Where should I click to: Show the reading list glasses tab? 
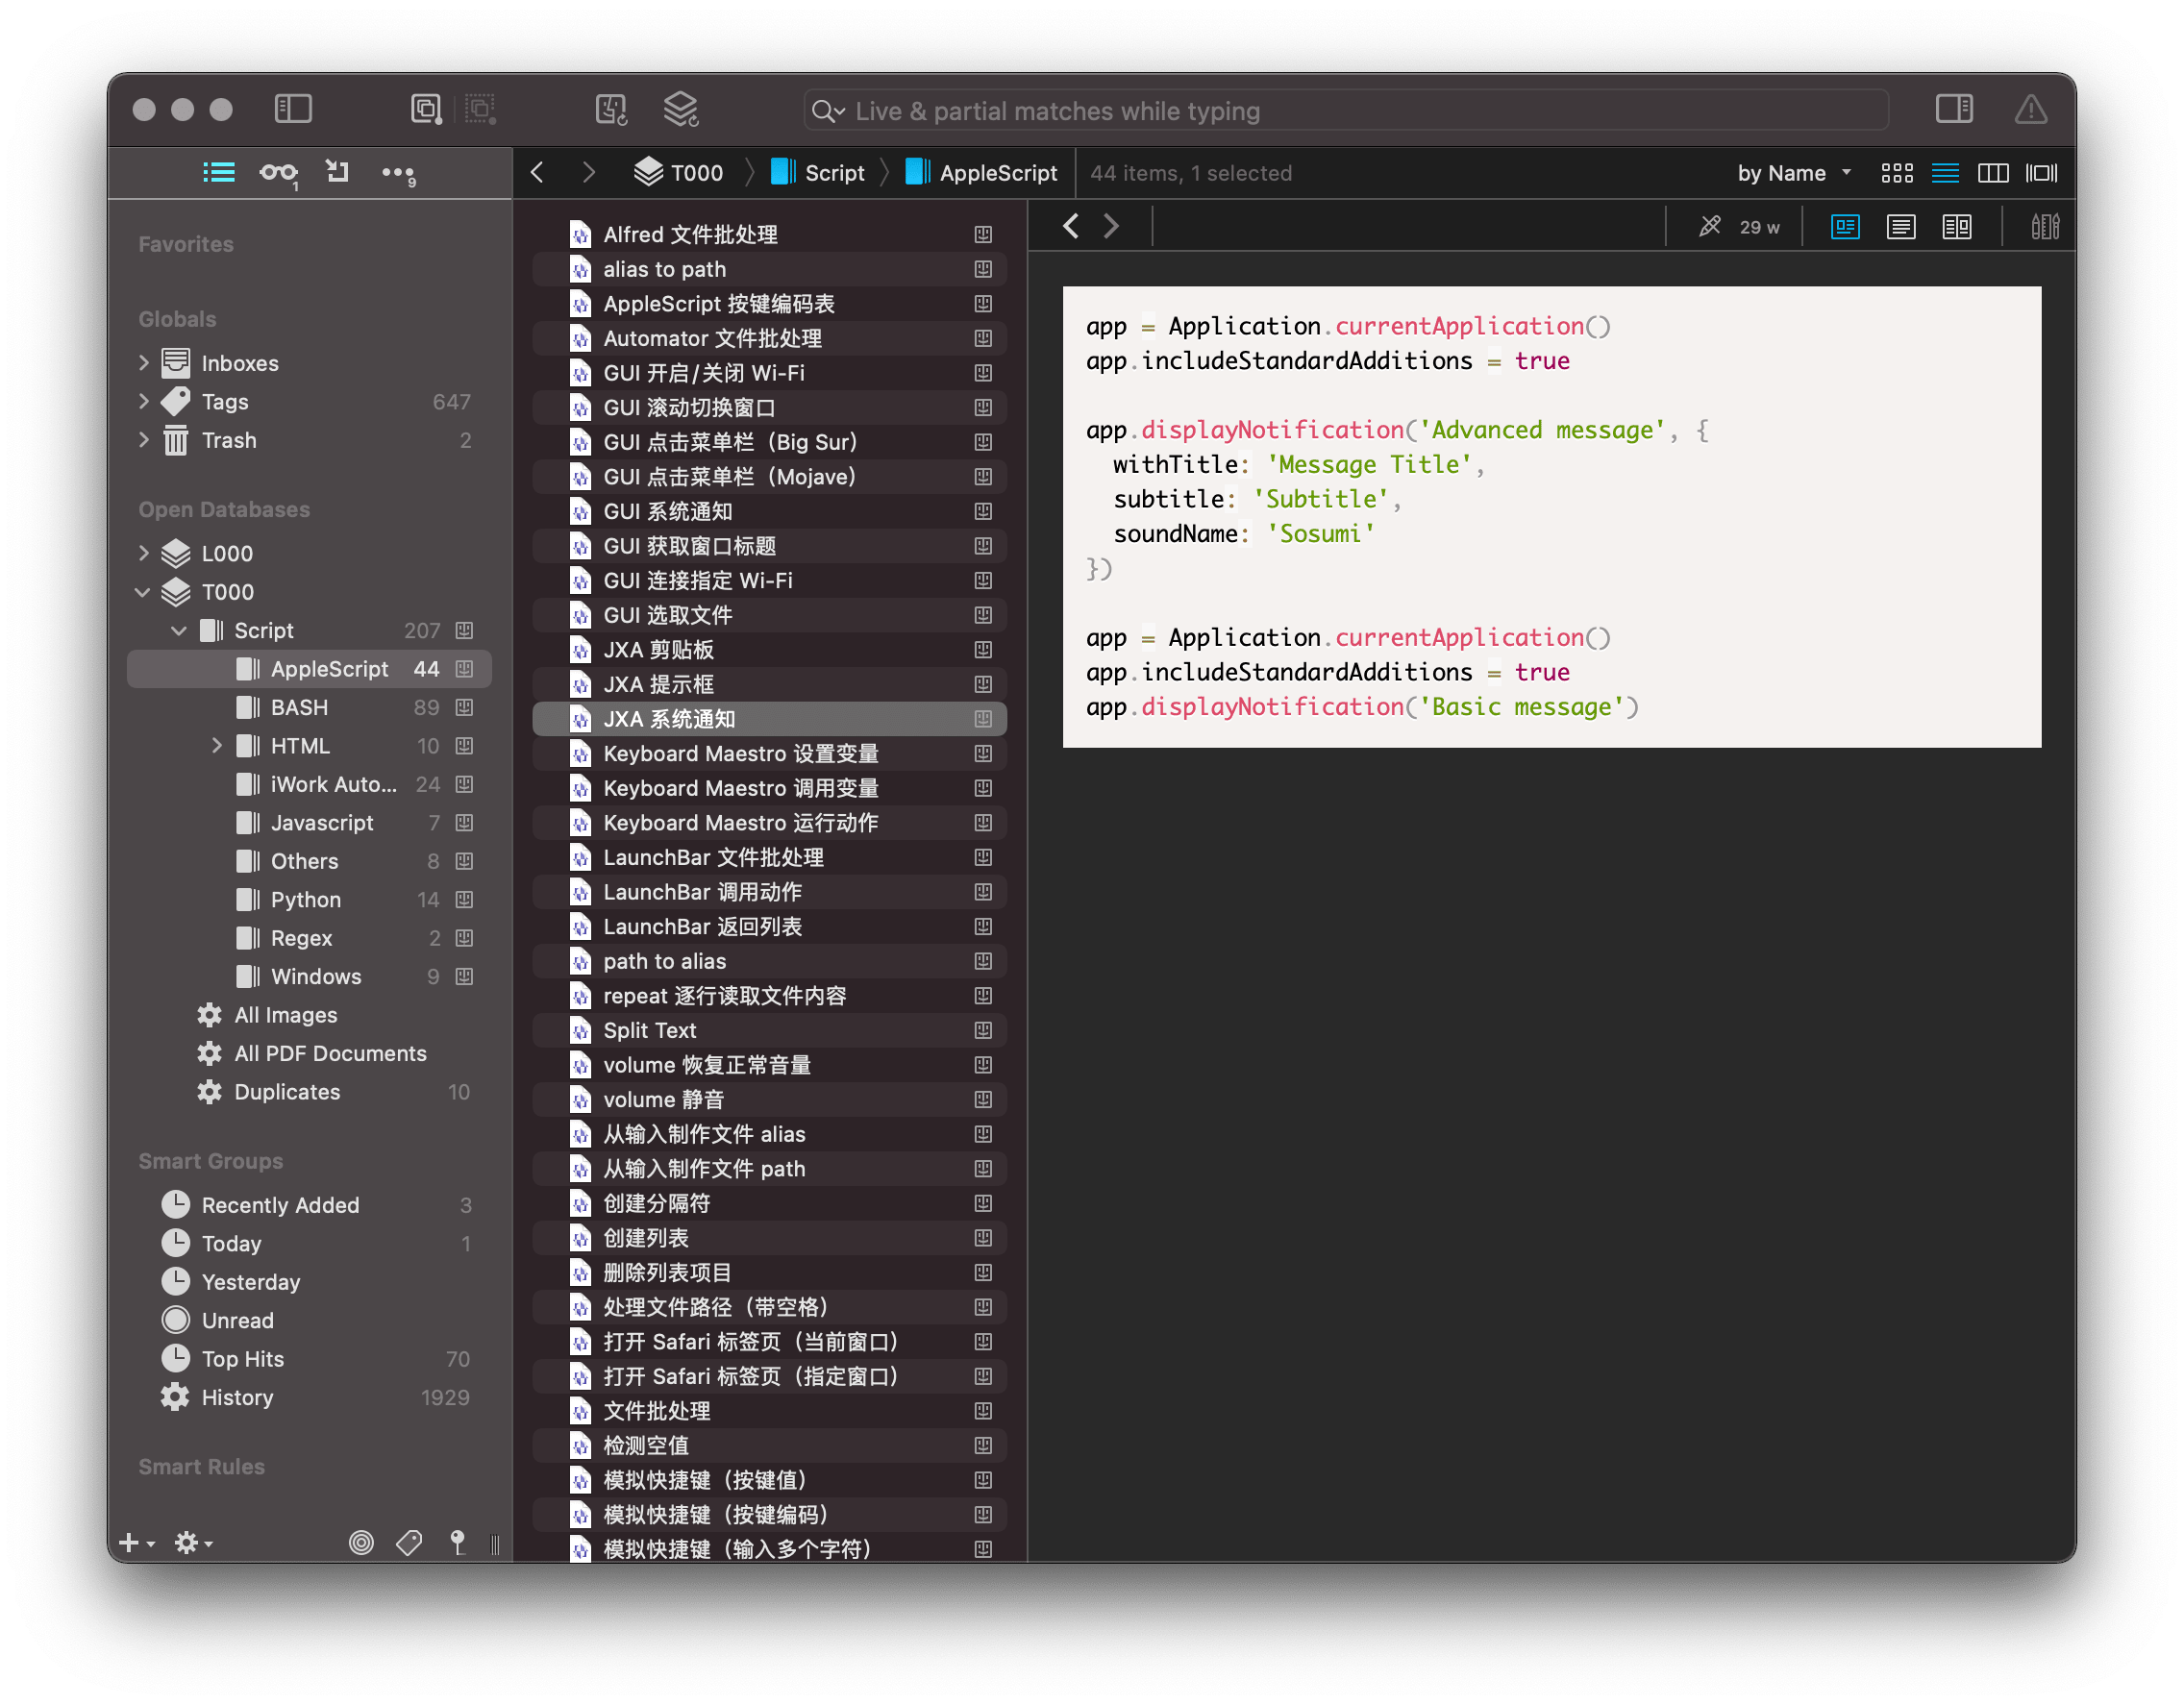tap(278, 173)
